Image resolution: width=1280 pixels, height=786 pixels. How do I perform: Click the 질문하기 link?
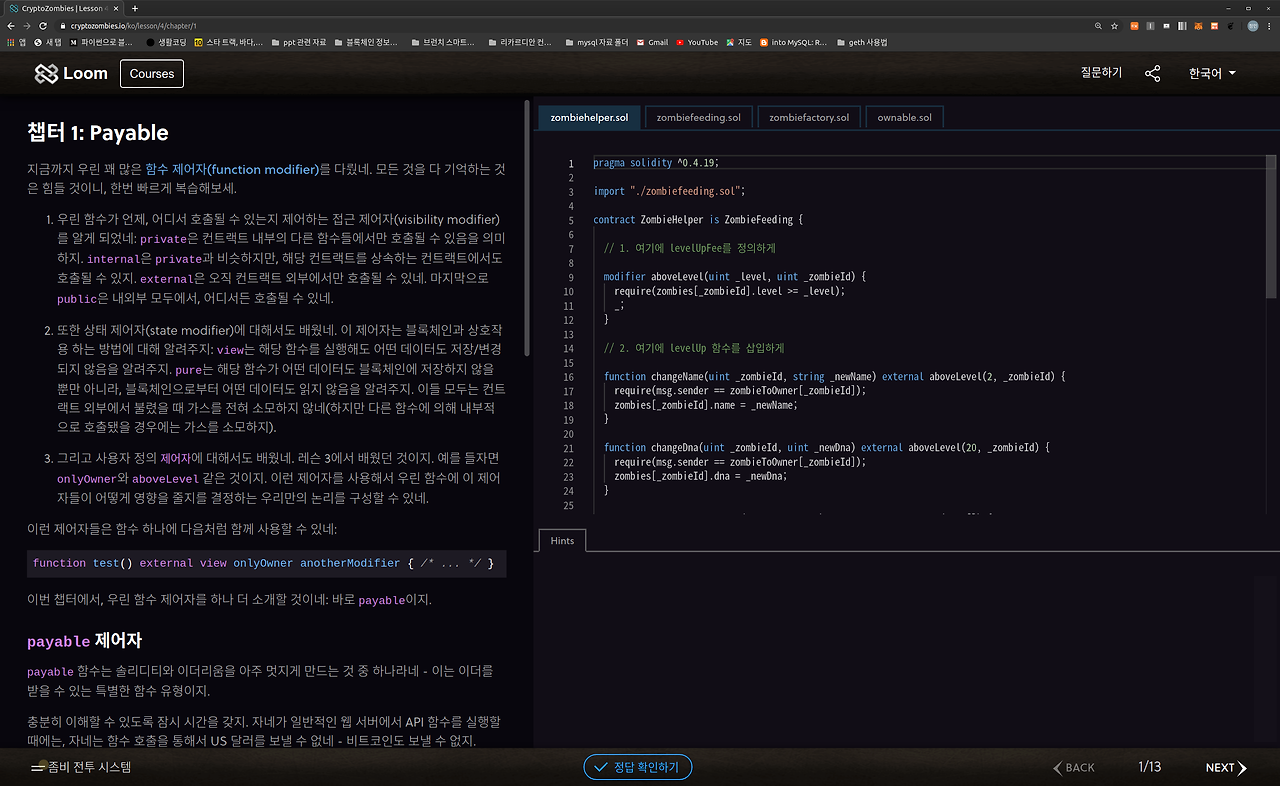1101,73
